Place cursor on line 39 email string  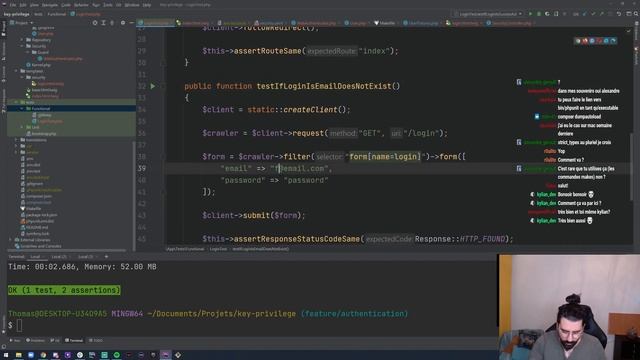point(301,169)
